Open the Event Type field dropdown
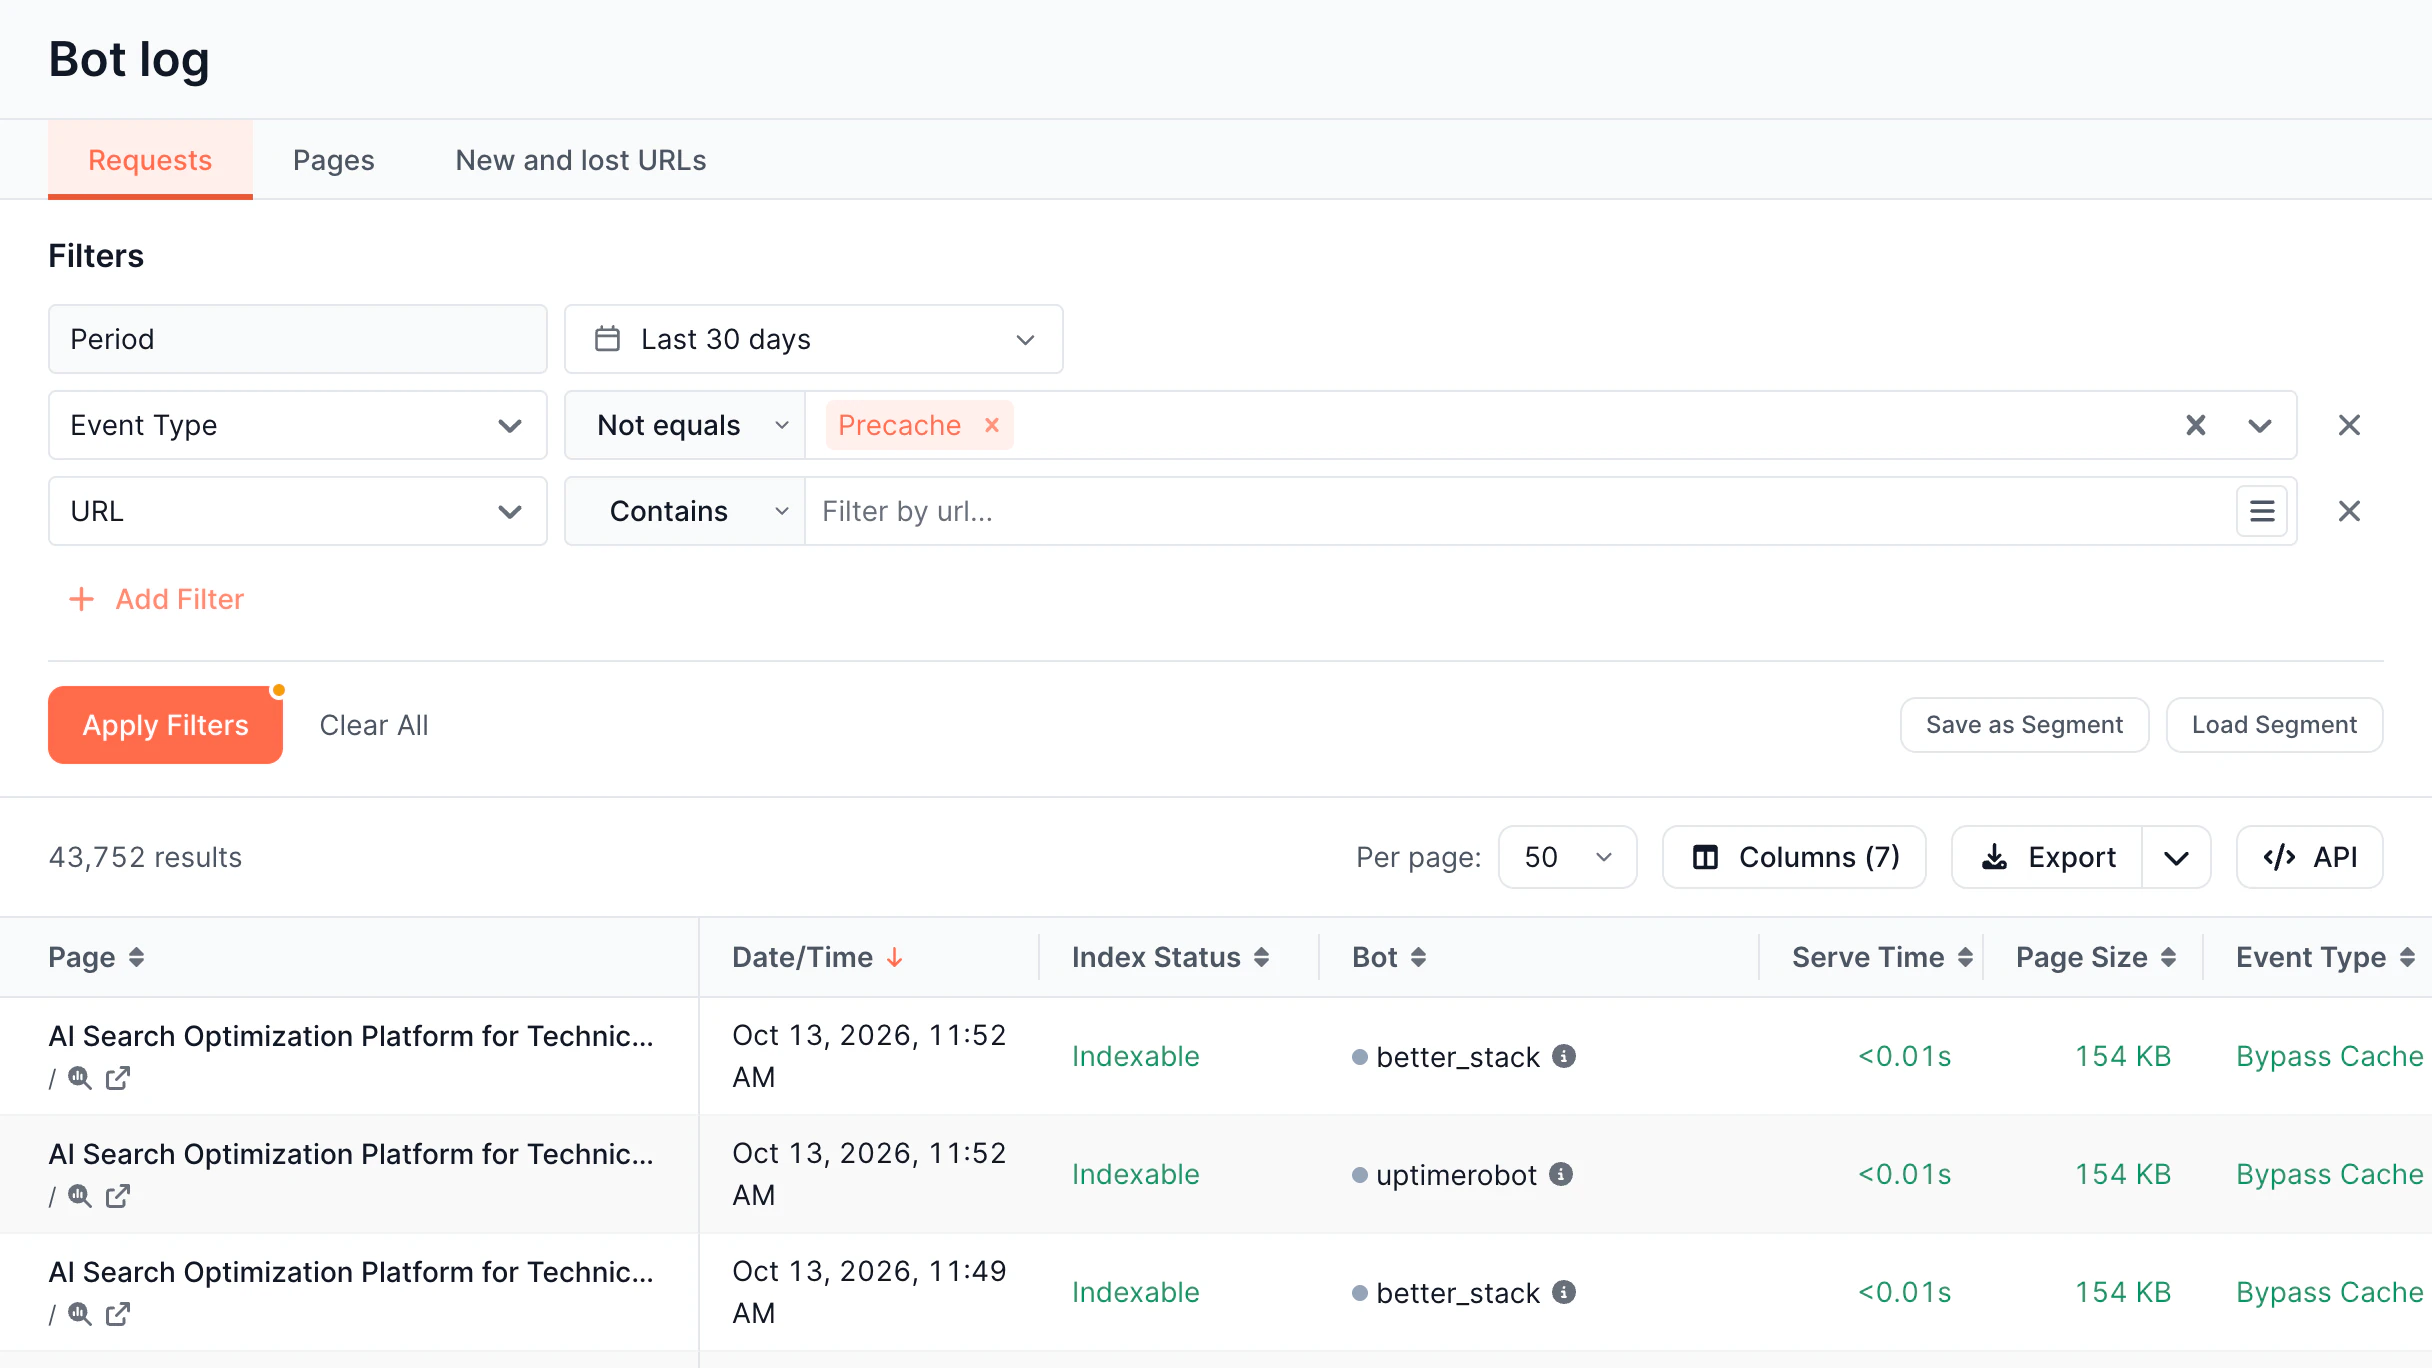The width and height of the screenshot is (2432, 1368). coord(298,425)
